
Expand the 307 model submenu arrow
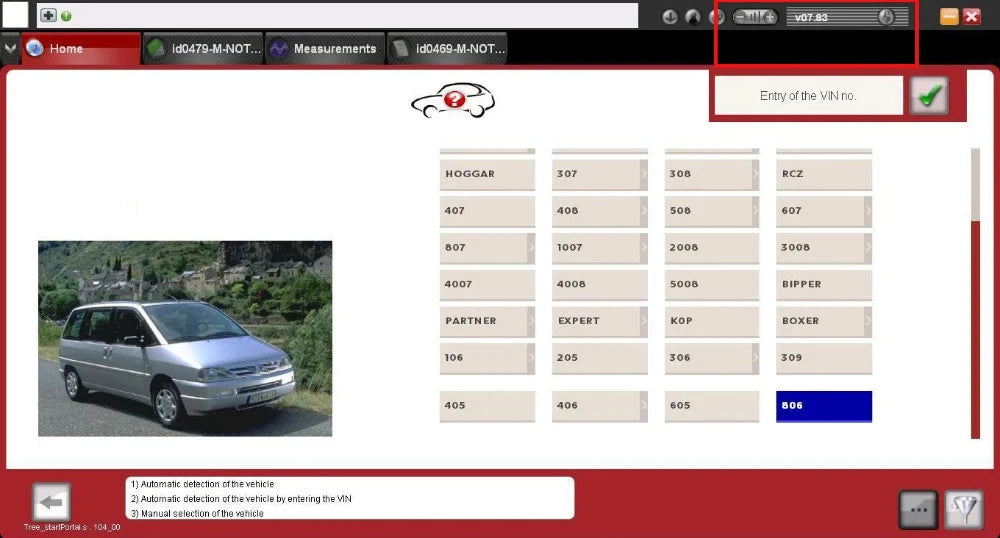tap(643, 174)
